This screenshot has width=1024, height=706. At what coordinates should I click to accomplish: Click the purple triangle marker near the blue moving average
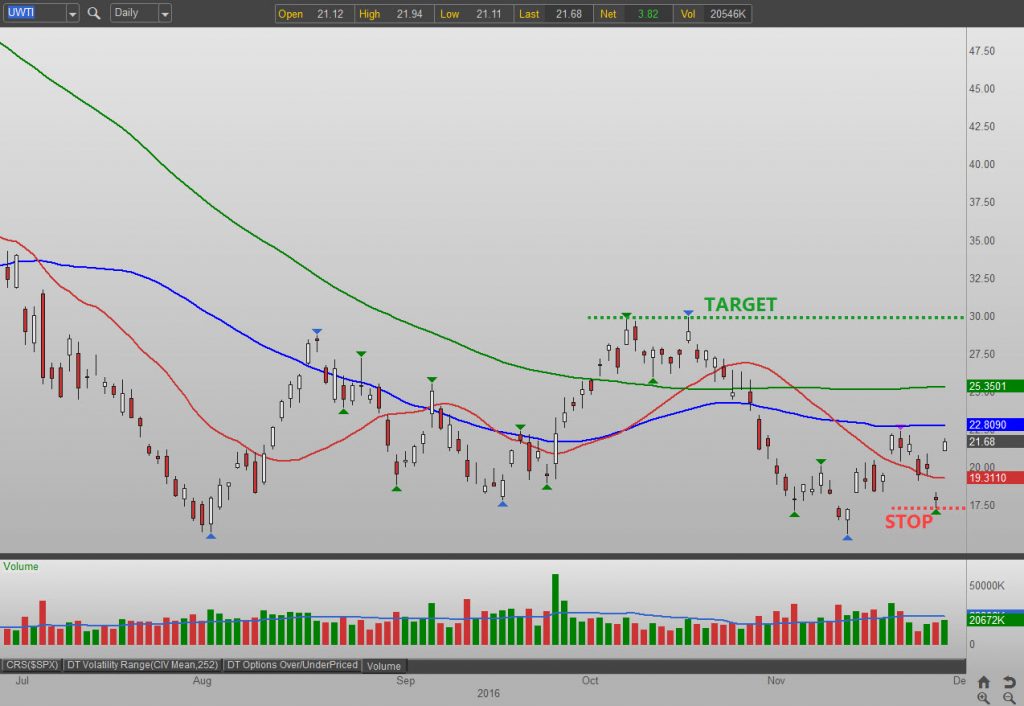(x=900, y=428)
